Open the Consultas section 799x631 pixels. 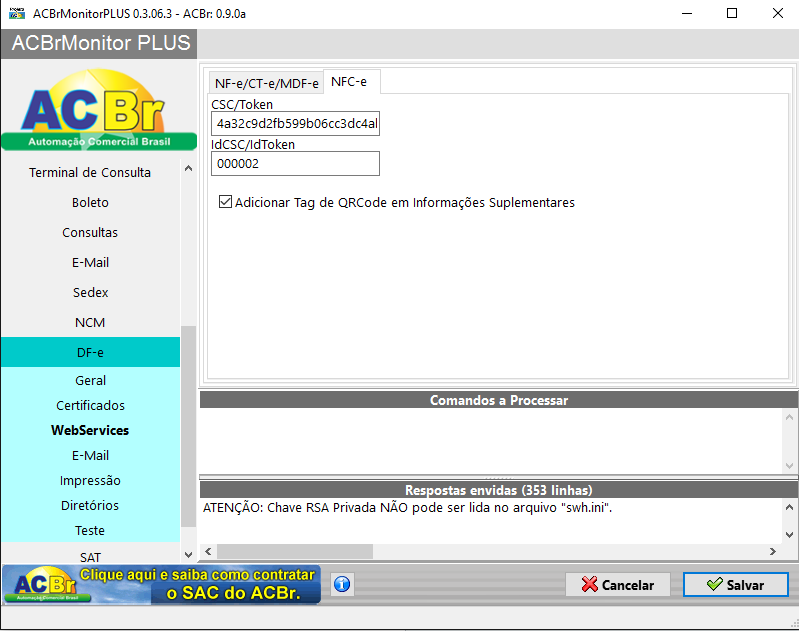(x=90, y=232)
